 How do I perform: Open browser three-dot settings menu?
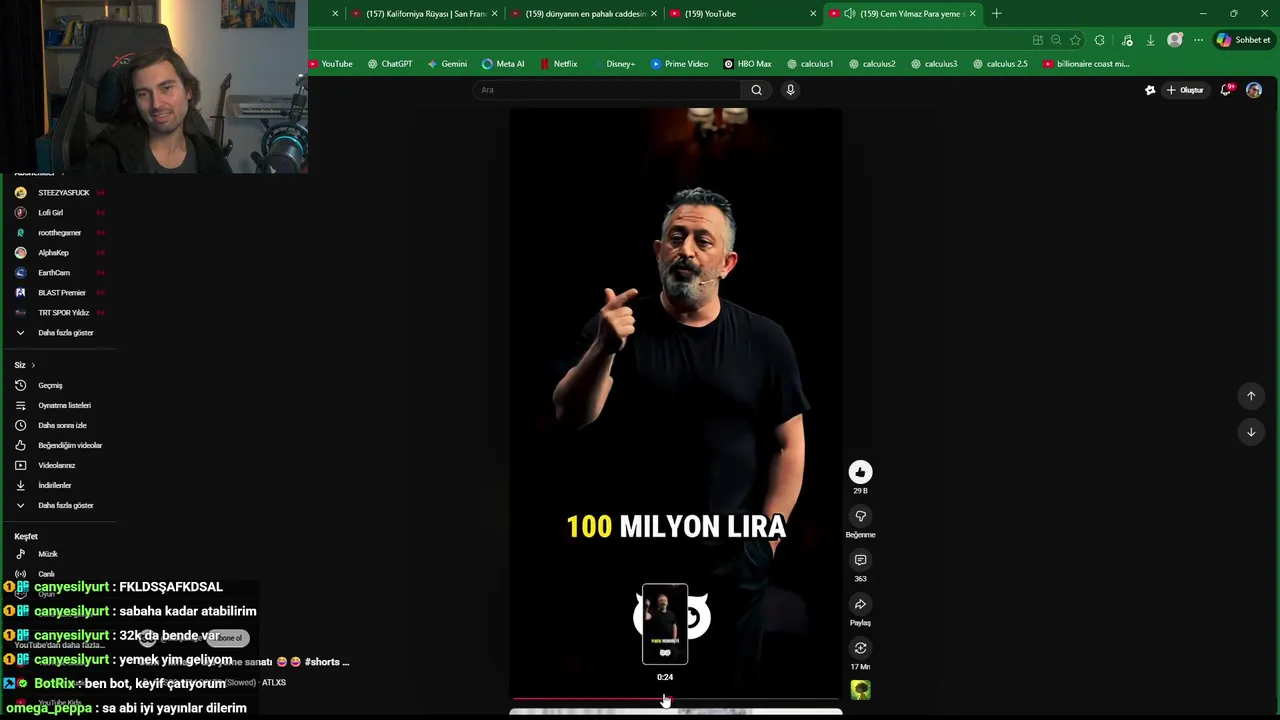(x=1198, y=40)
